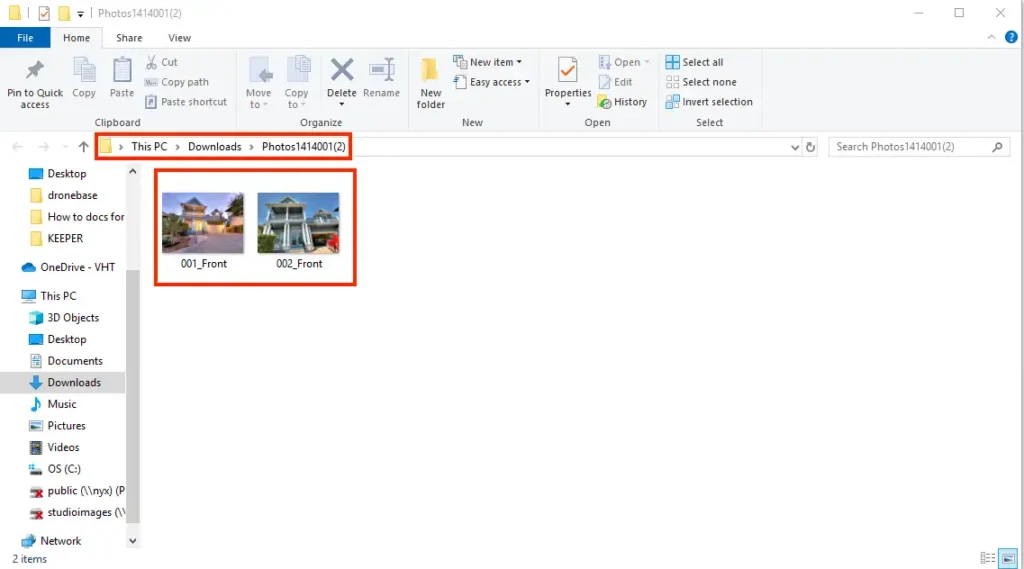Rename the selected file

pyautogui.click(x=381, y=78)
